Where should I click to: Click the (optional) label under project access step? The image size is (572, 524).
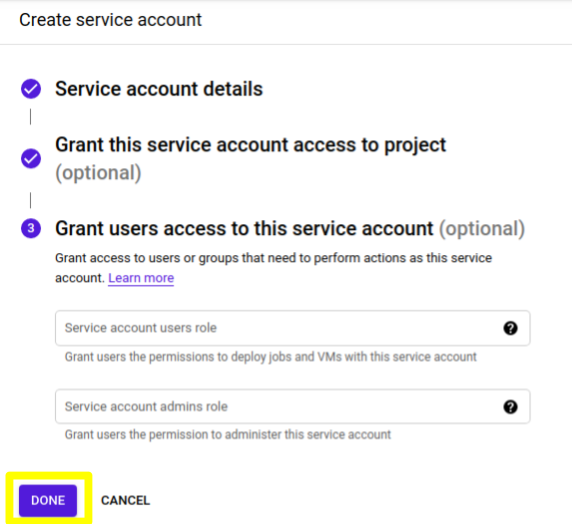coord(98,173)
